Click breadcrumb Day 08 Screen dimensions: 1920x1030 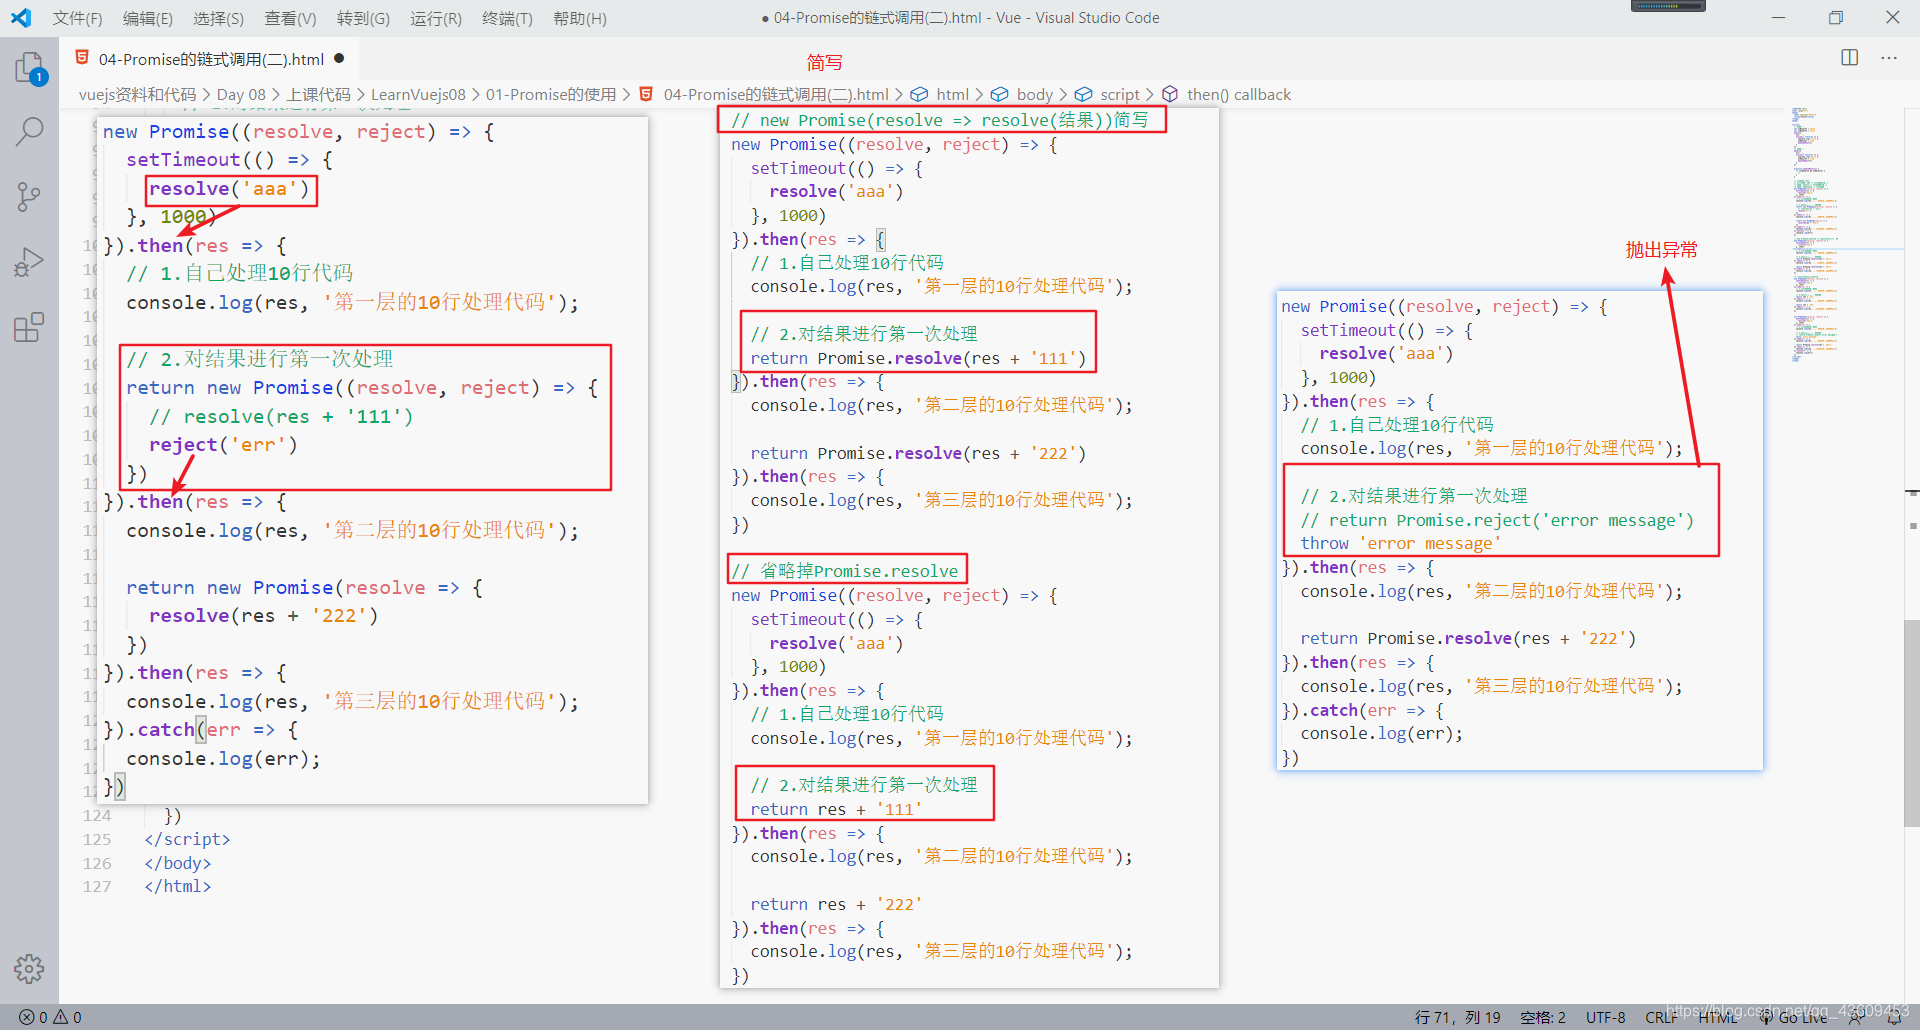pyautogui.click(x=241, y=94)
